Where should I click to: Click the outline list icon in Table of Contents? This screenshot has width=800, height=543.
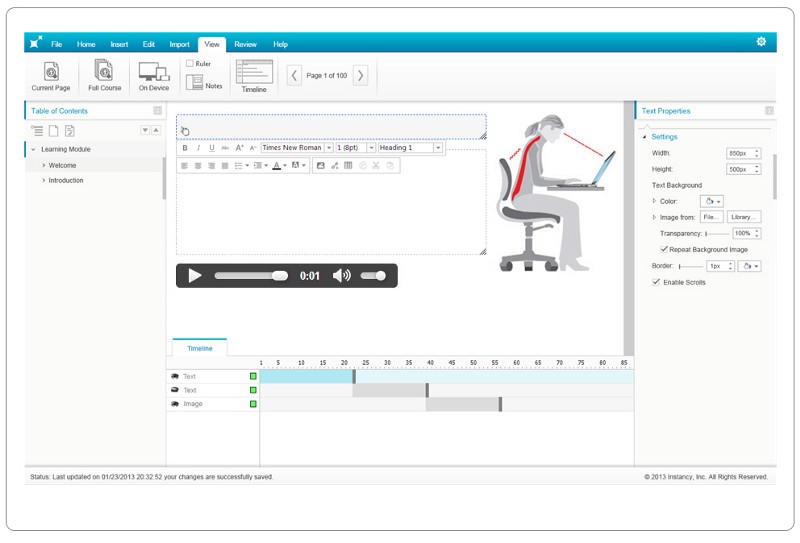pos(37,131)
